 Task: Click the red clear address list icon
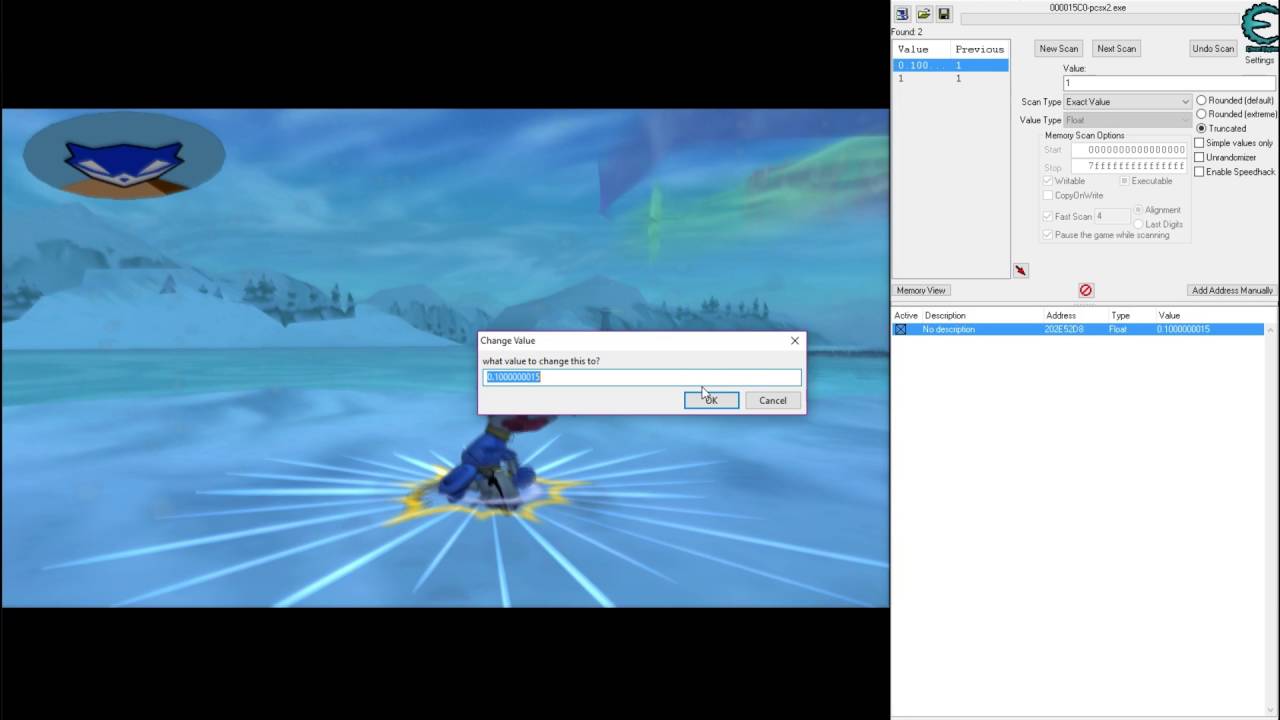click(1086, 290)
